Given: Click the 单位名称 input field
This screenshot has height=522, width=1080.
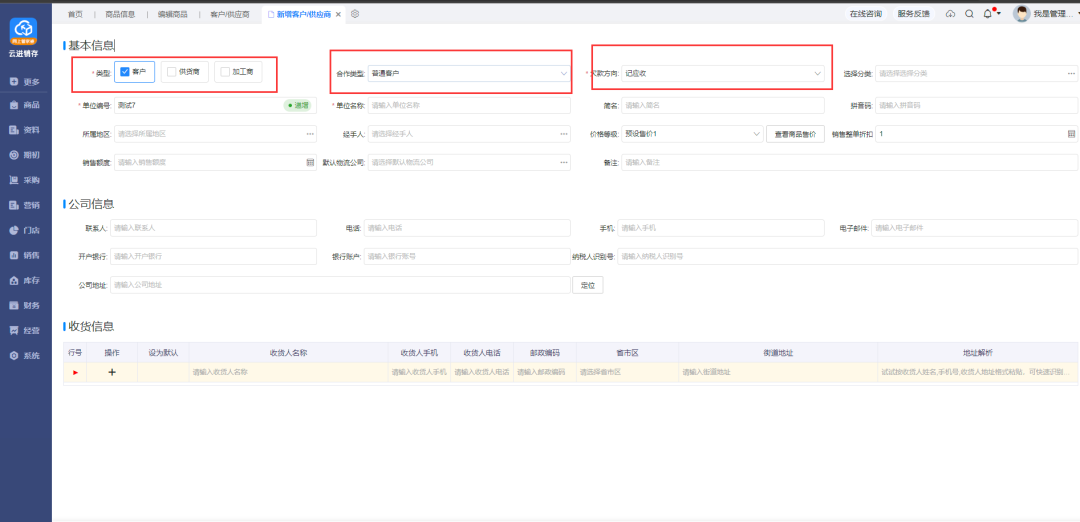Looking at the screenshot, I should (x=468, y=105).
